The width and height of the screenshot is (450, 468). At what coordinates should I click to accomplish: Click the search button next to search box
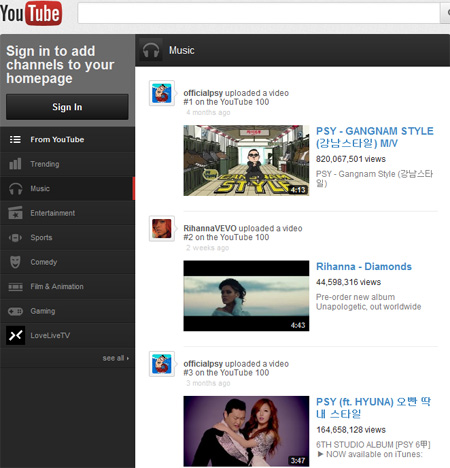[x=446, y=13]
